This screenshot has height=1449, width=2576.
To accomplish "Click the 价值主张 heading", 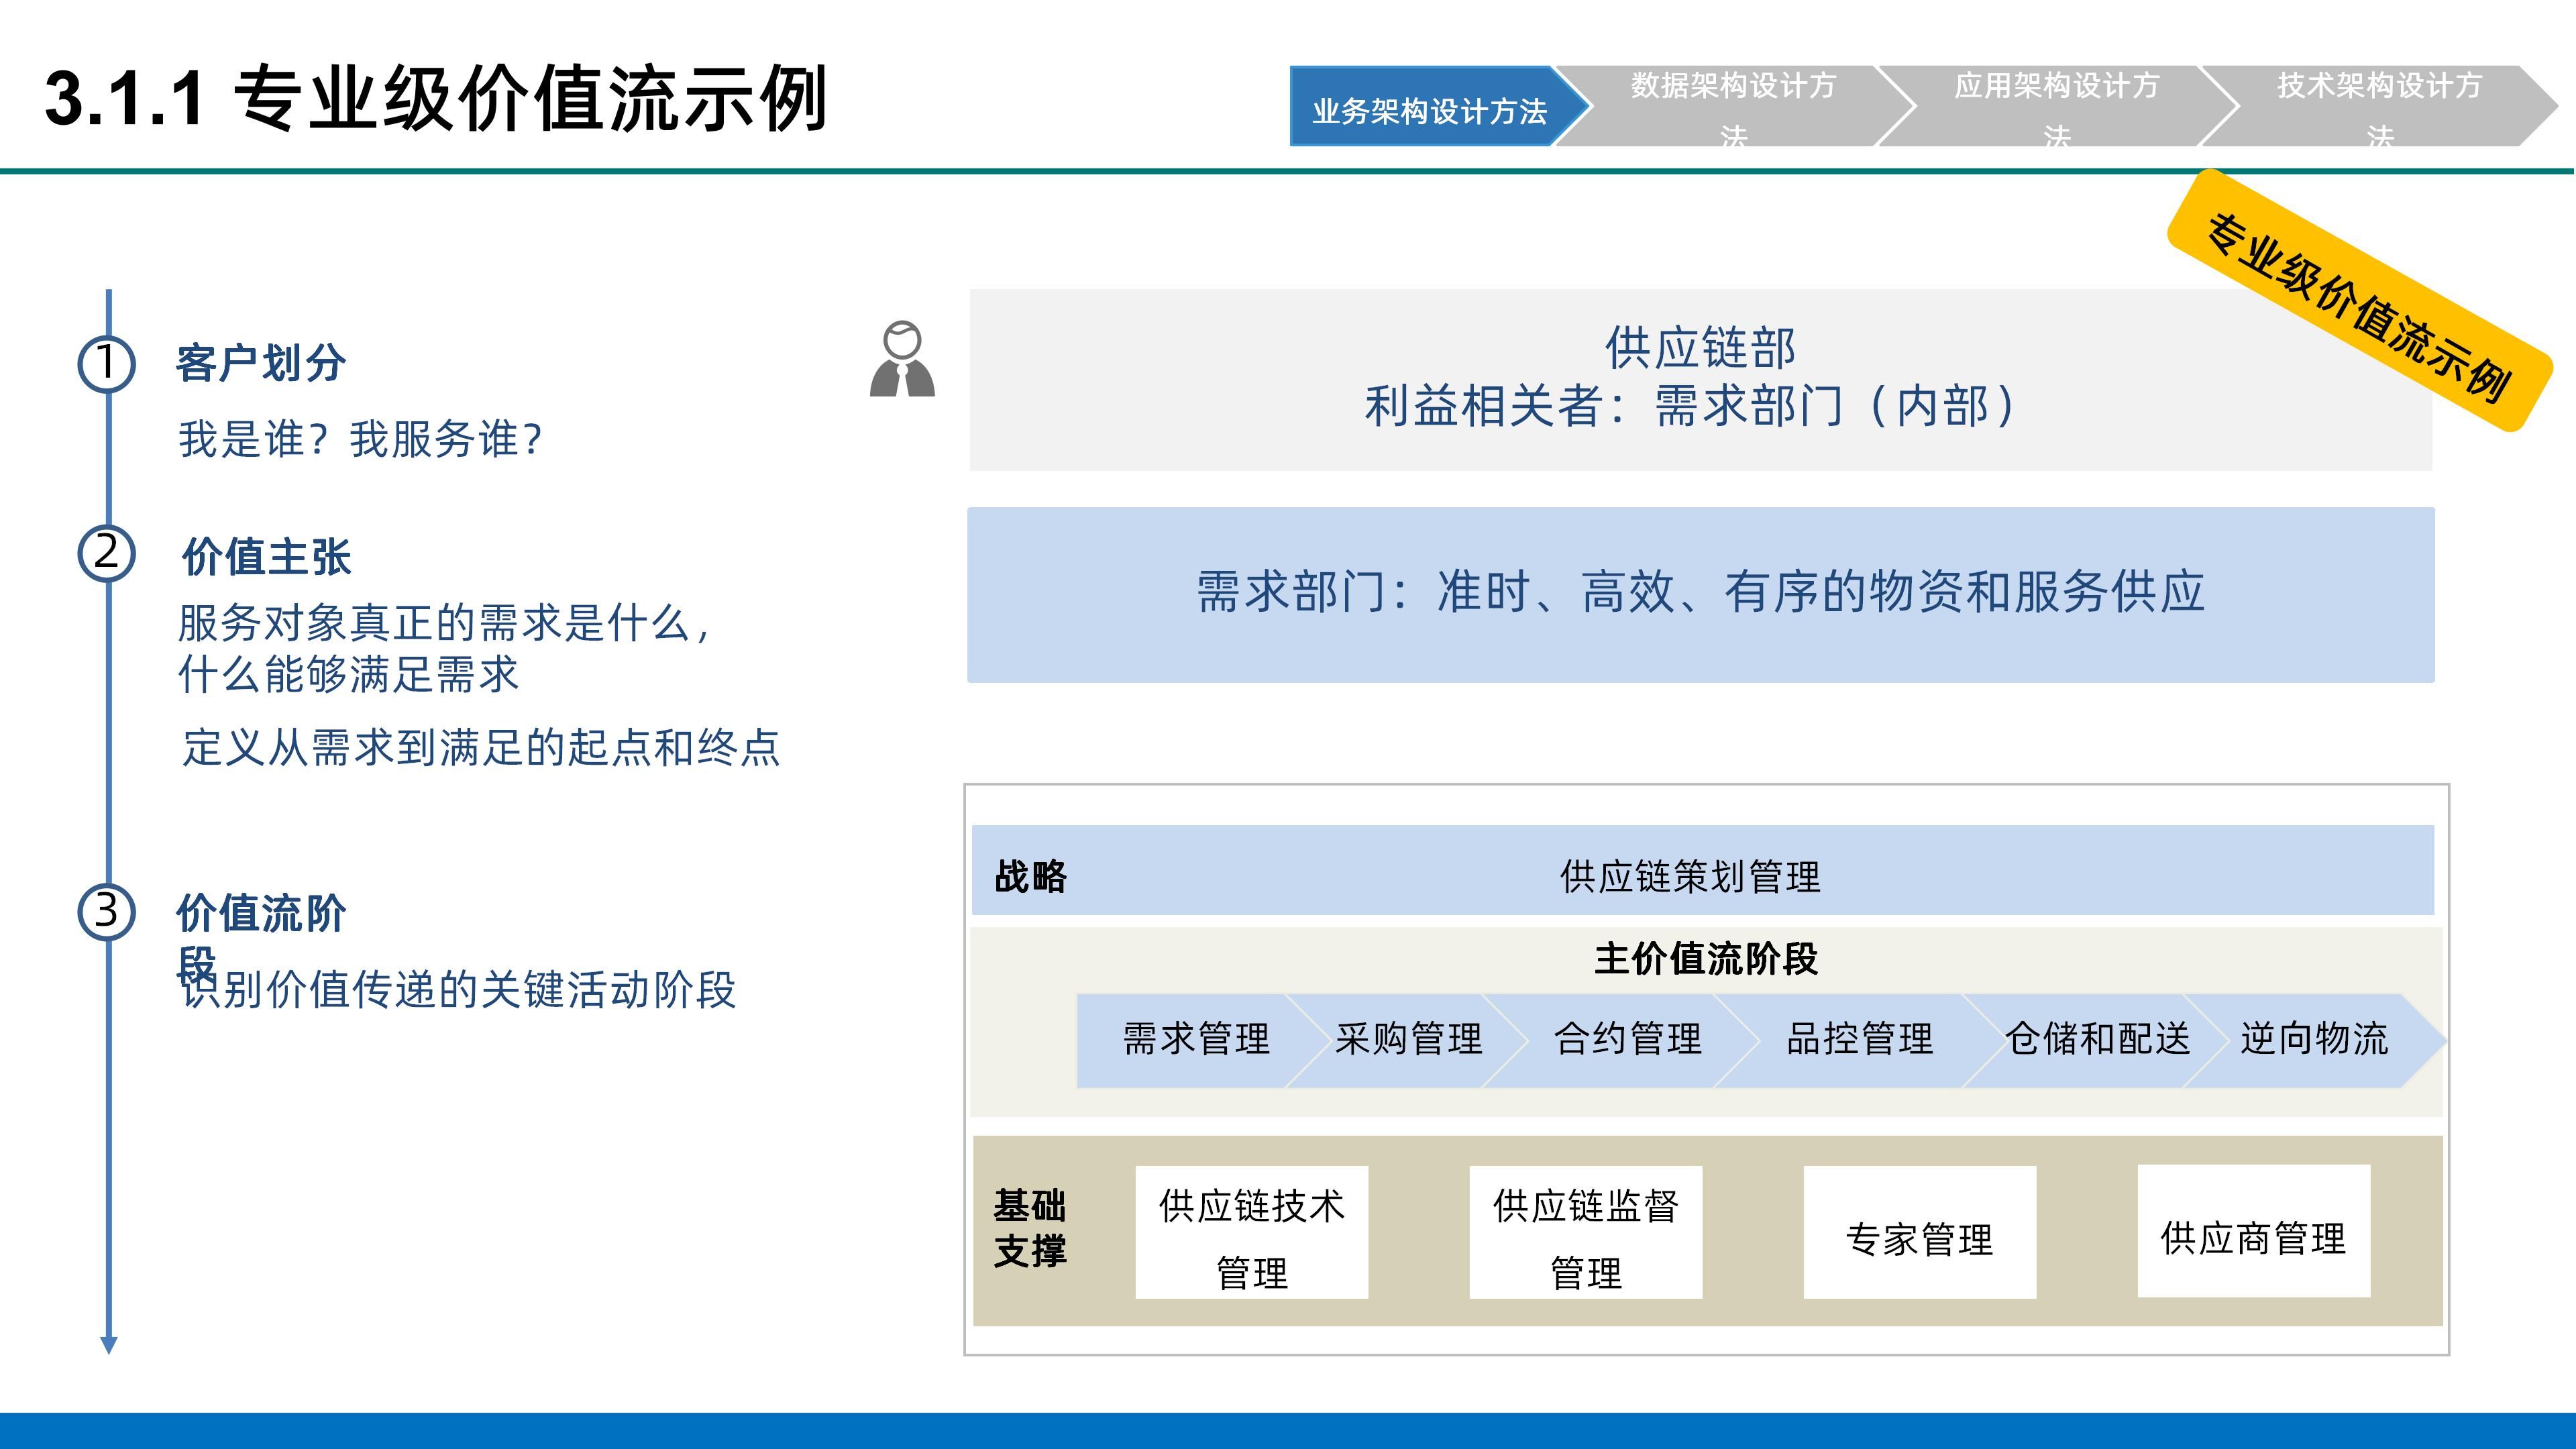I will click(266, 557).
